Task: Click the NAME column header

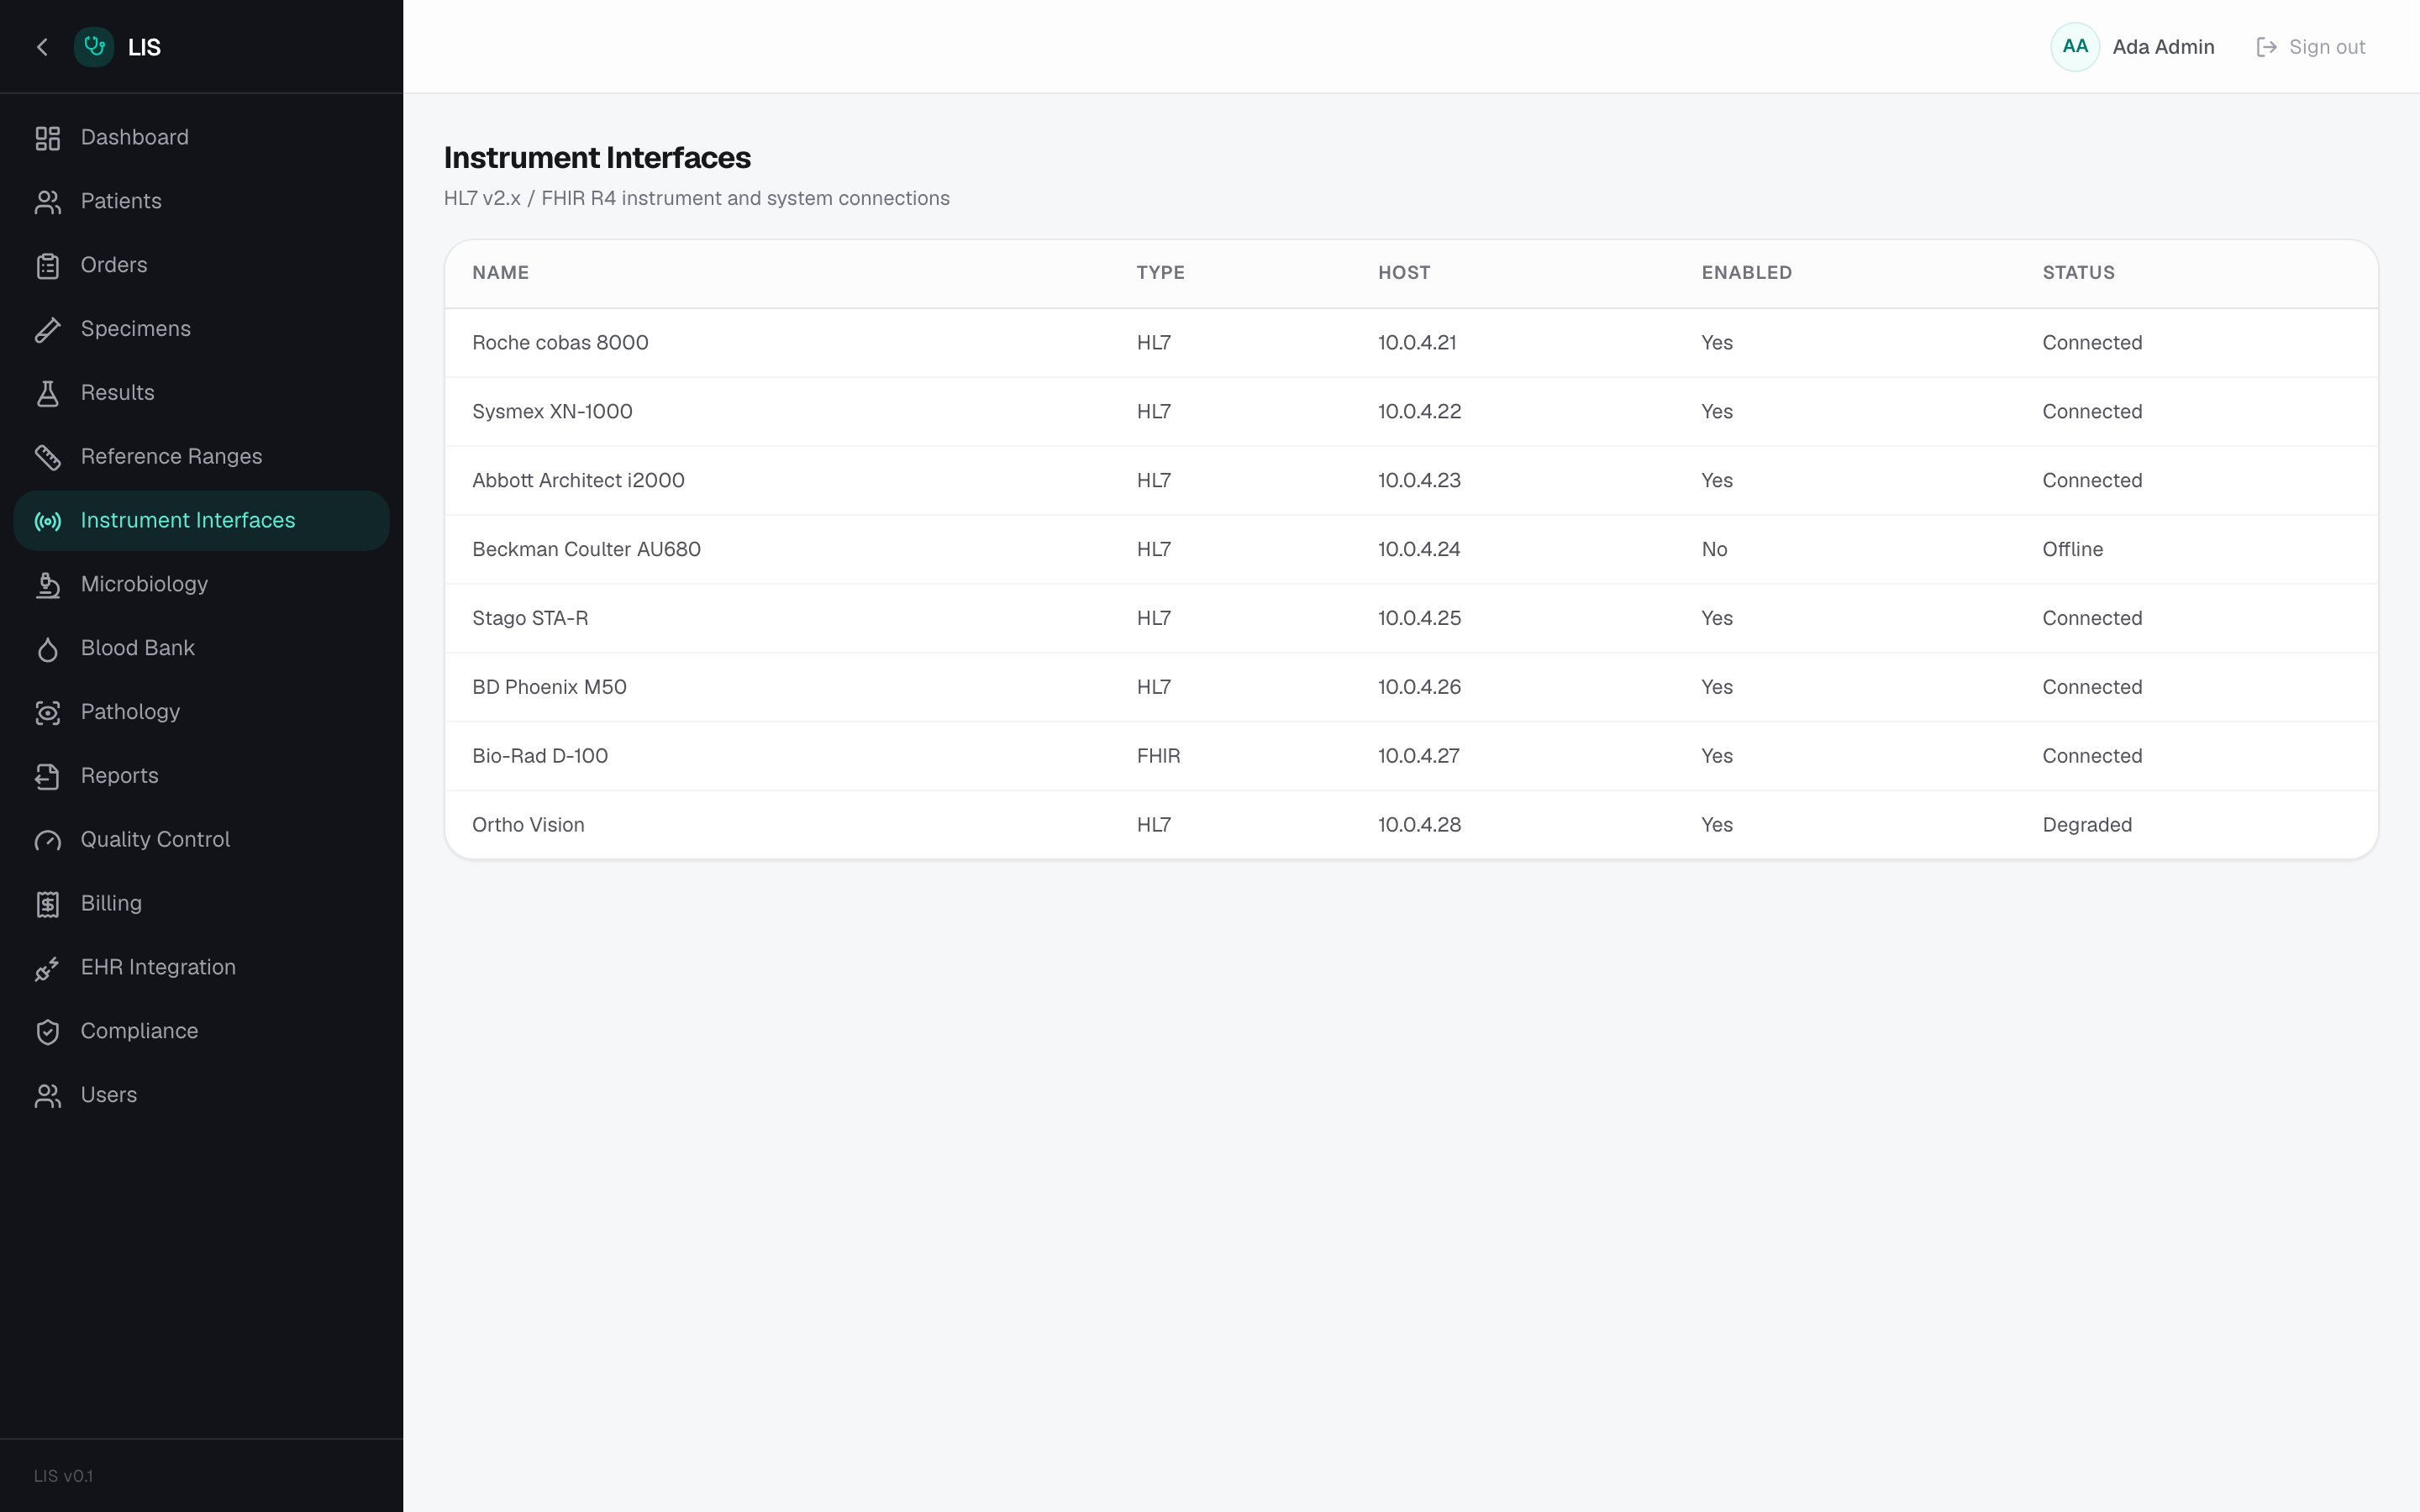Action: pyautogui.click(x=500, y=273)
